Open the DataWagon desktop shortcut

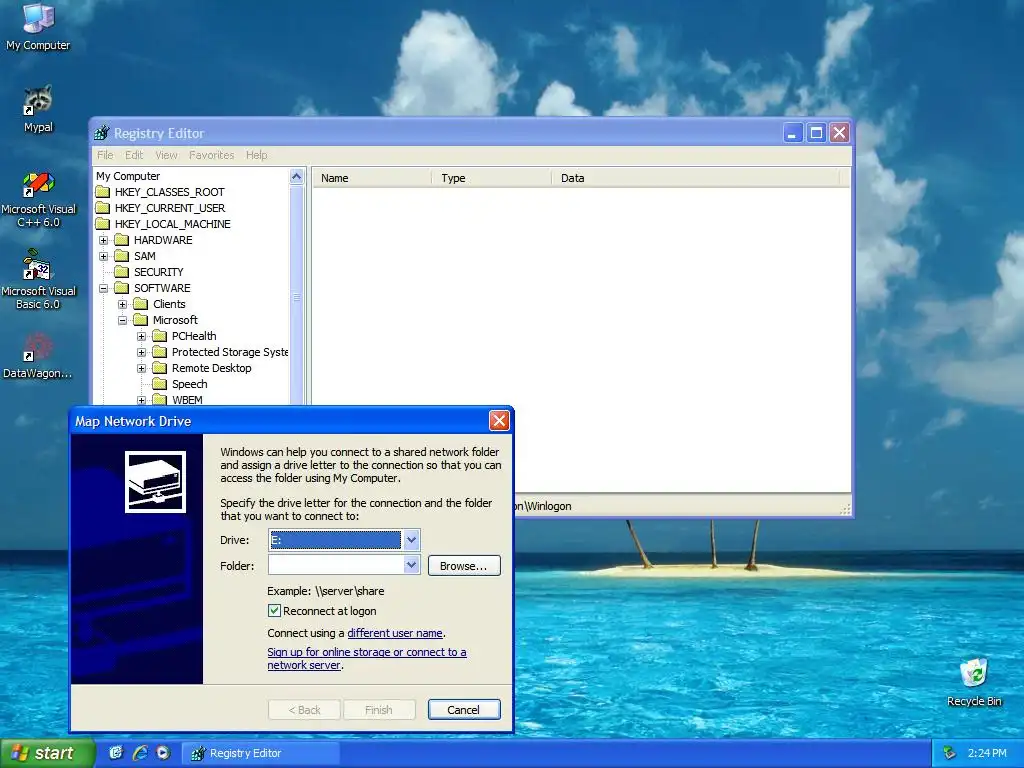coord(38,357)
